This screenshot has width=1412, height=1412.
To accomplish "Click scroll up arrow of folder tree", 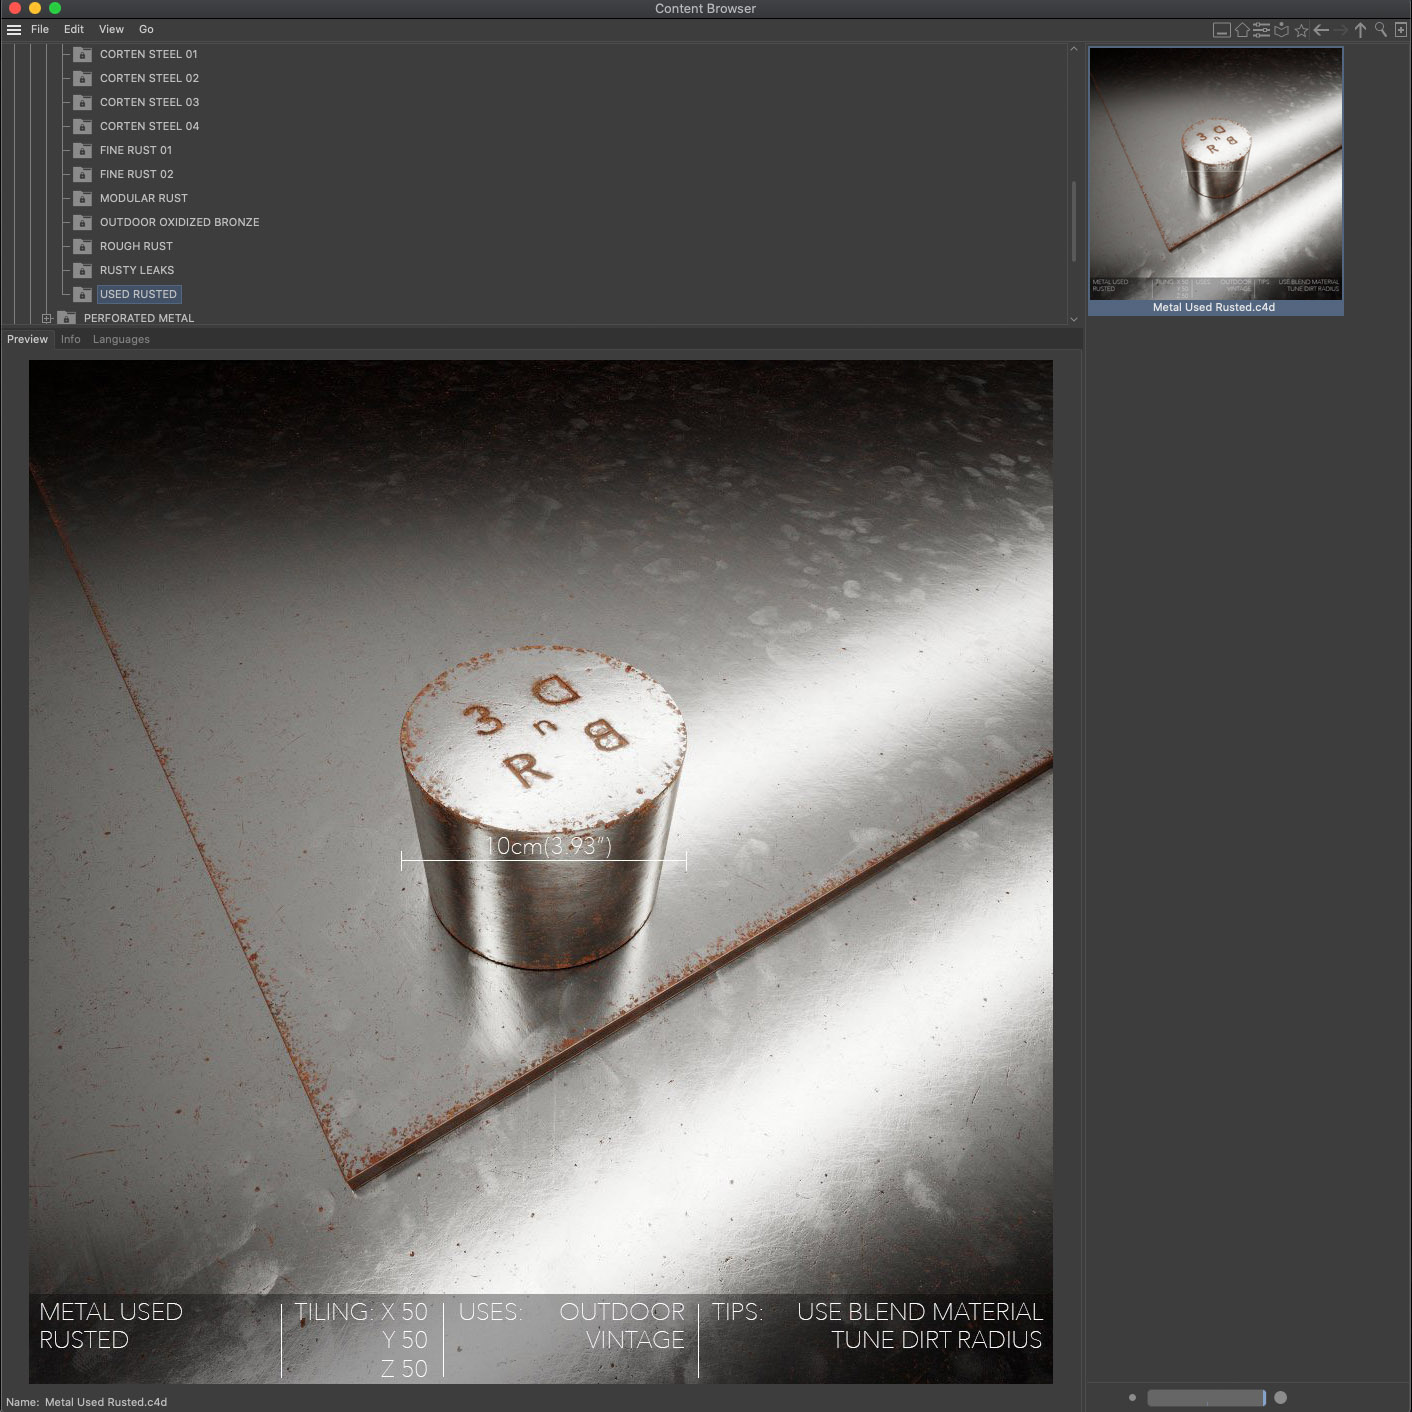I will (x=1074, y=49).
